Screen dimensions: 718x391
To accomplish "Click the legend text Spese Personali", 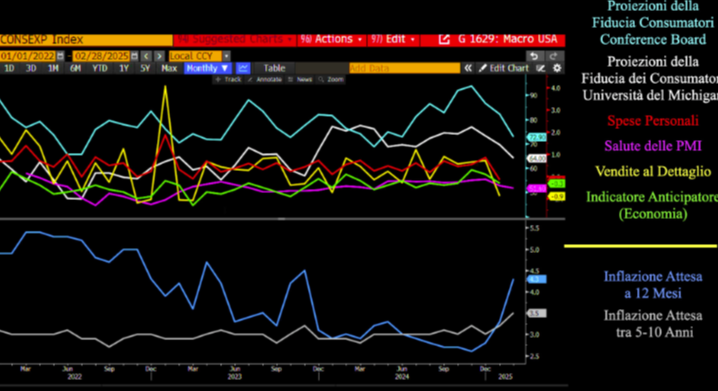I will point(653,121).
